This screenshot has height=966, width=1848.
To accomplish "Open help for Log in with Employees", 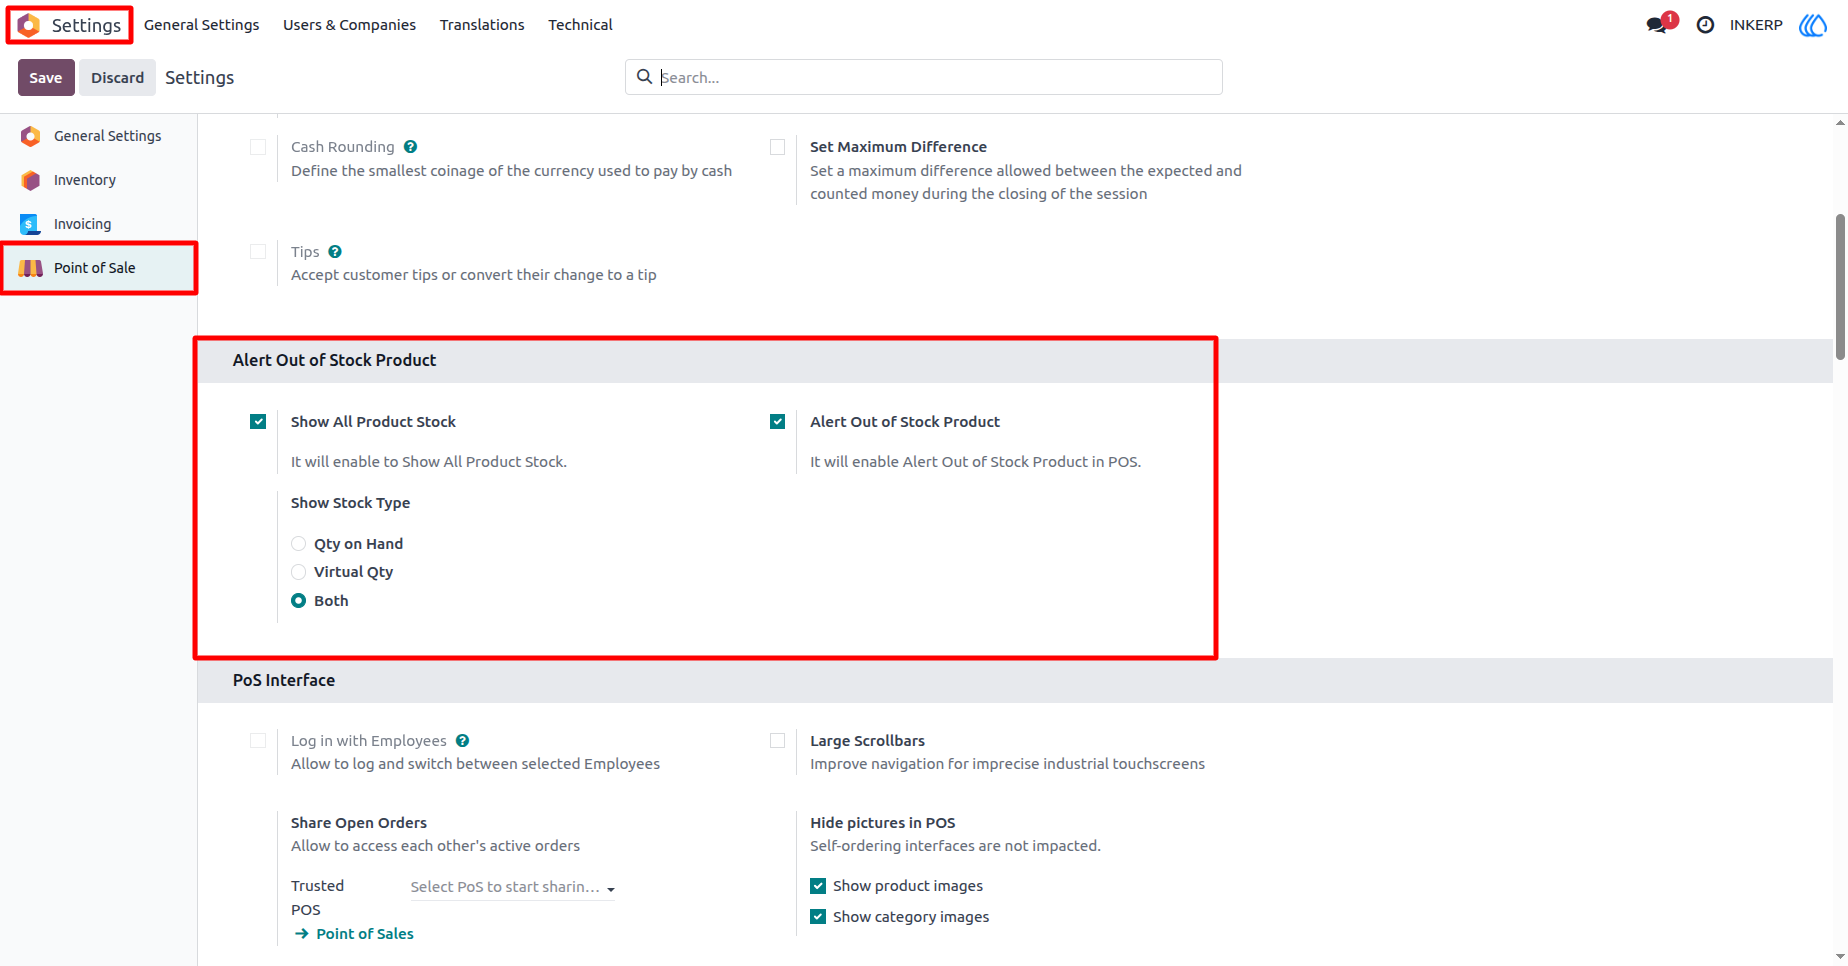I will pyautogui.click(x=462, y=741).
